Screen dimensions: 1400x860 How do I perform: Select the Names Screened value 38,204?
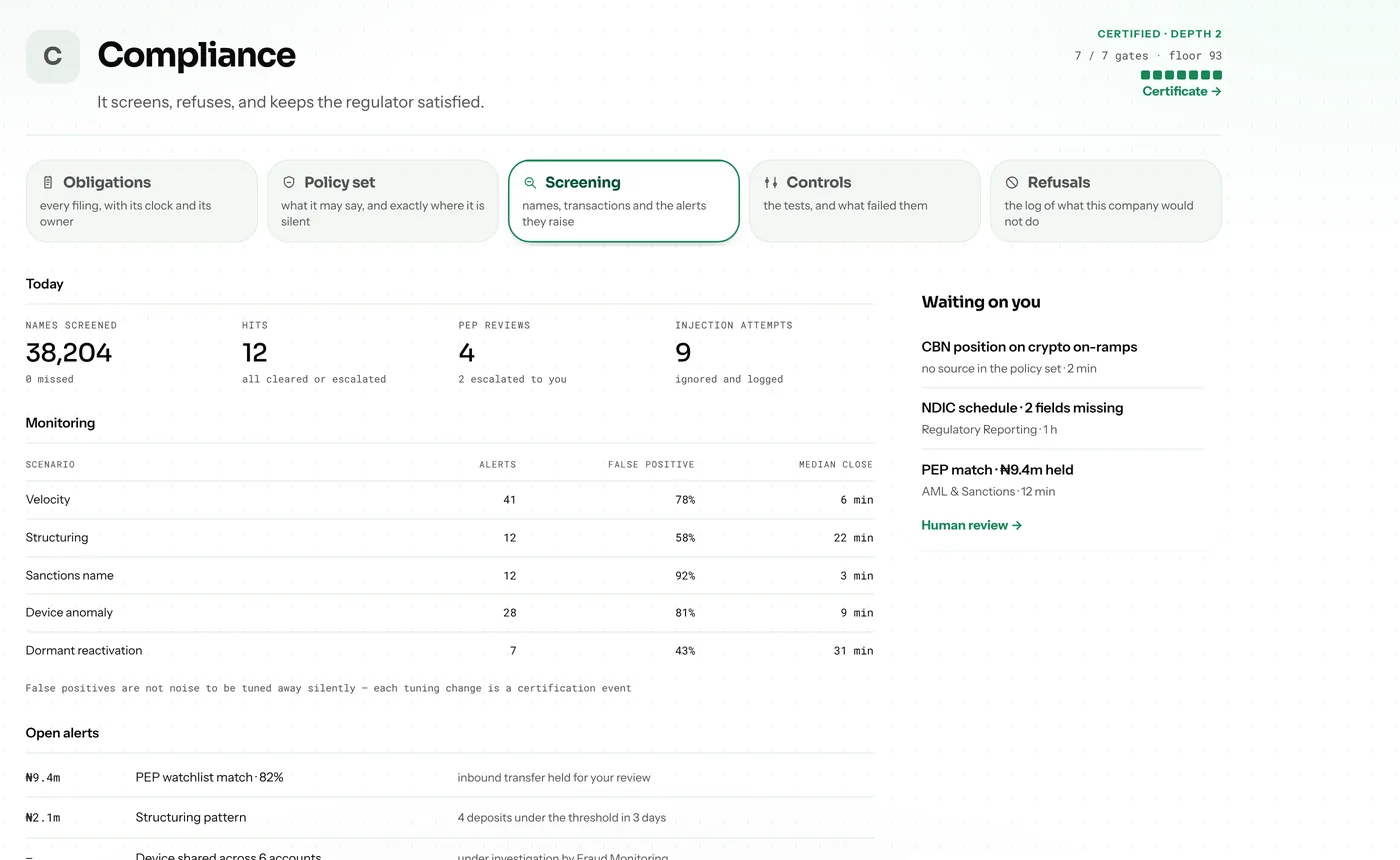(x=69, y=352)
